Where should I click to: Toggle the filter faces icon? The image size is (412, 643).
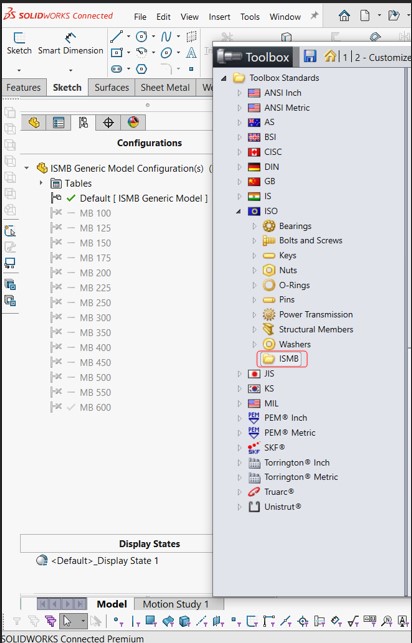(150, 621)
